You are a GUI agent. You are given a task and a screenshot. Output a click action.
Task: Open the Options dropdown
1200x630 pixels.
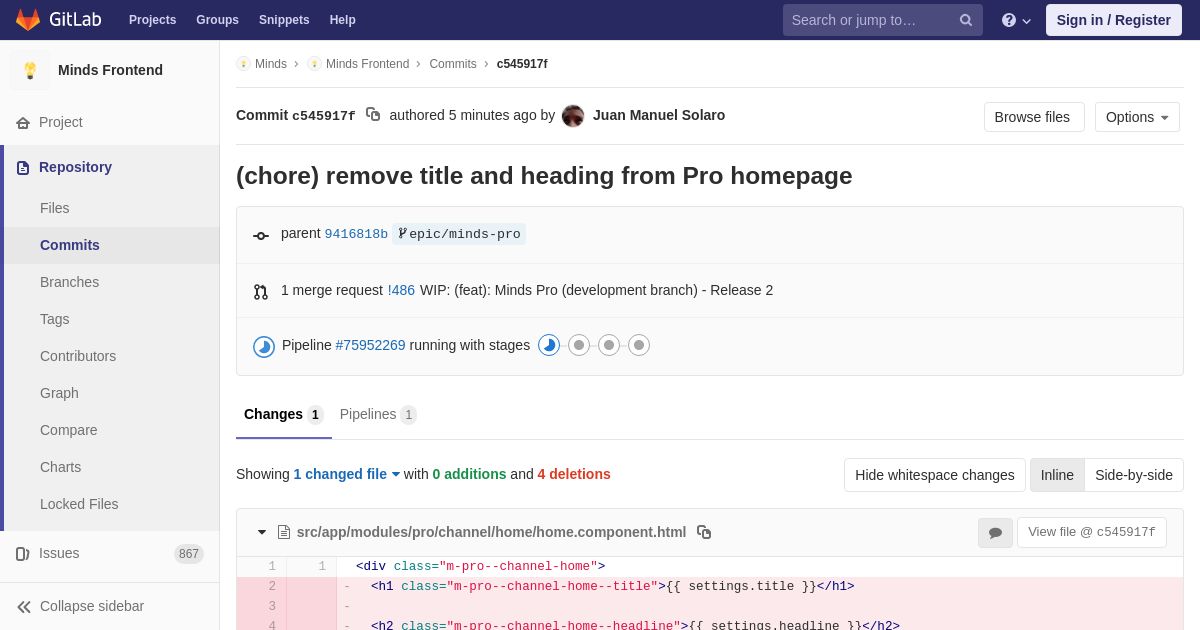pos(1137,117)
